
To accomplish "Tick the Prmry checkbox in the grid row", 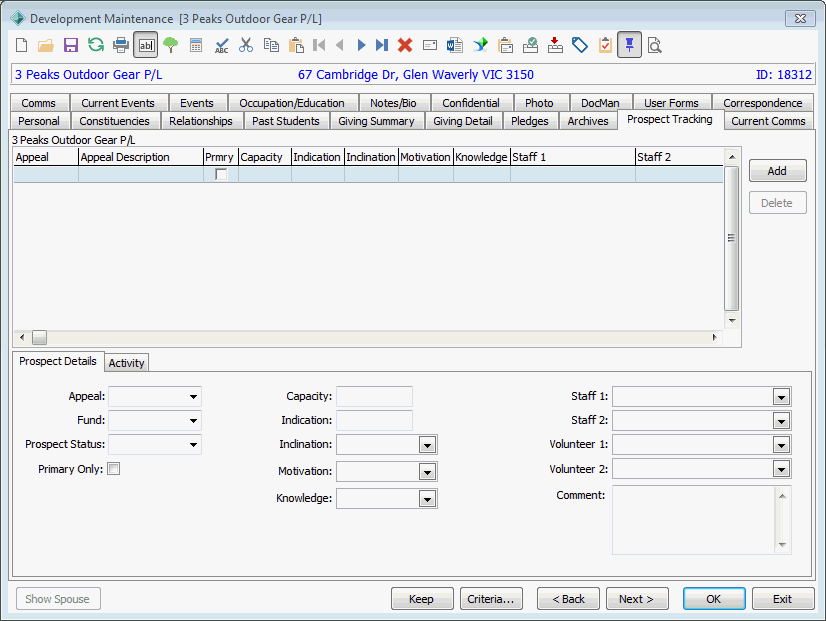I will (221, 174).
